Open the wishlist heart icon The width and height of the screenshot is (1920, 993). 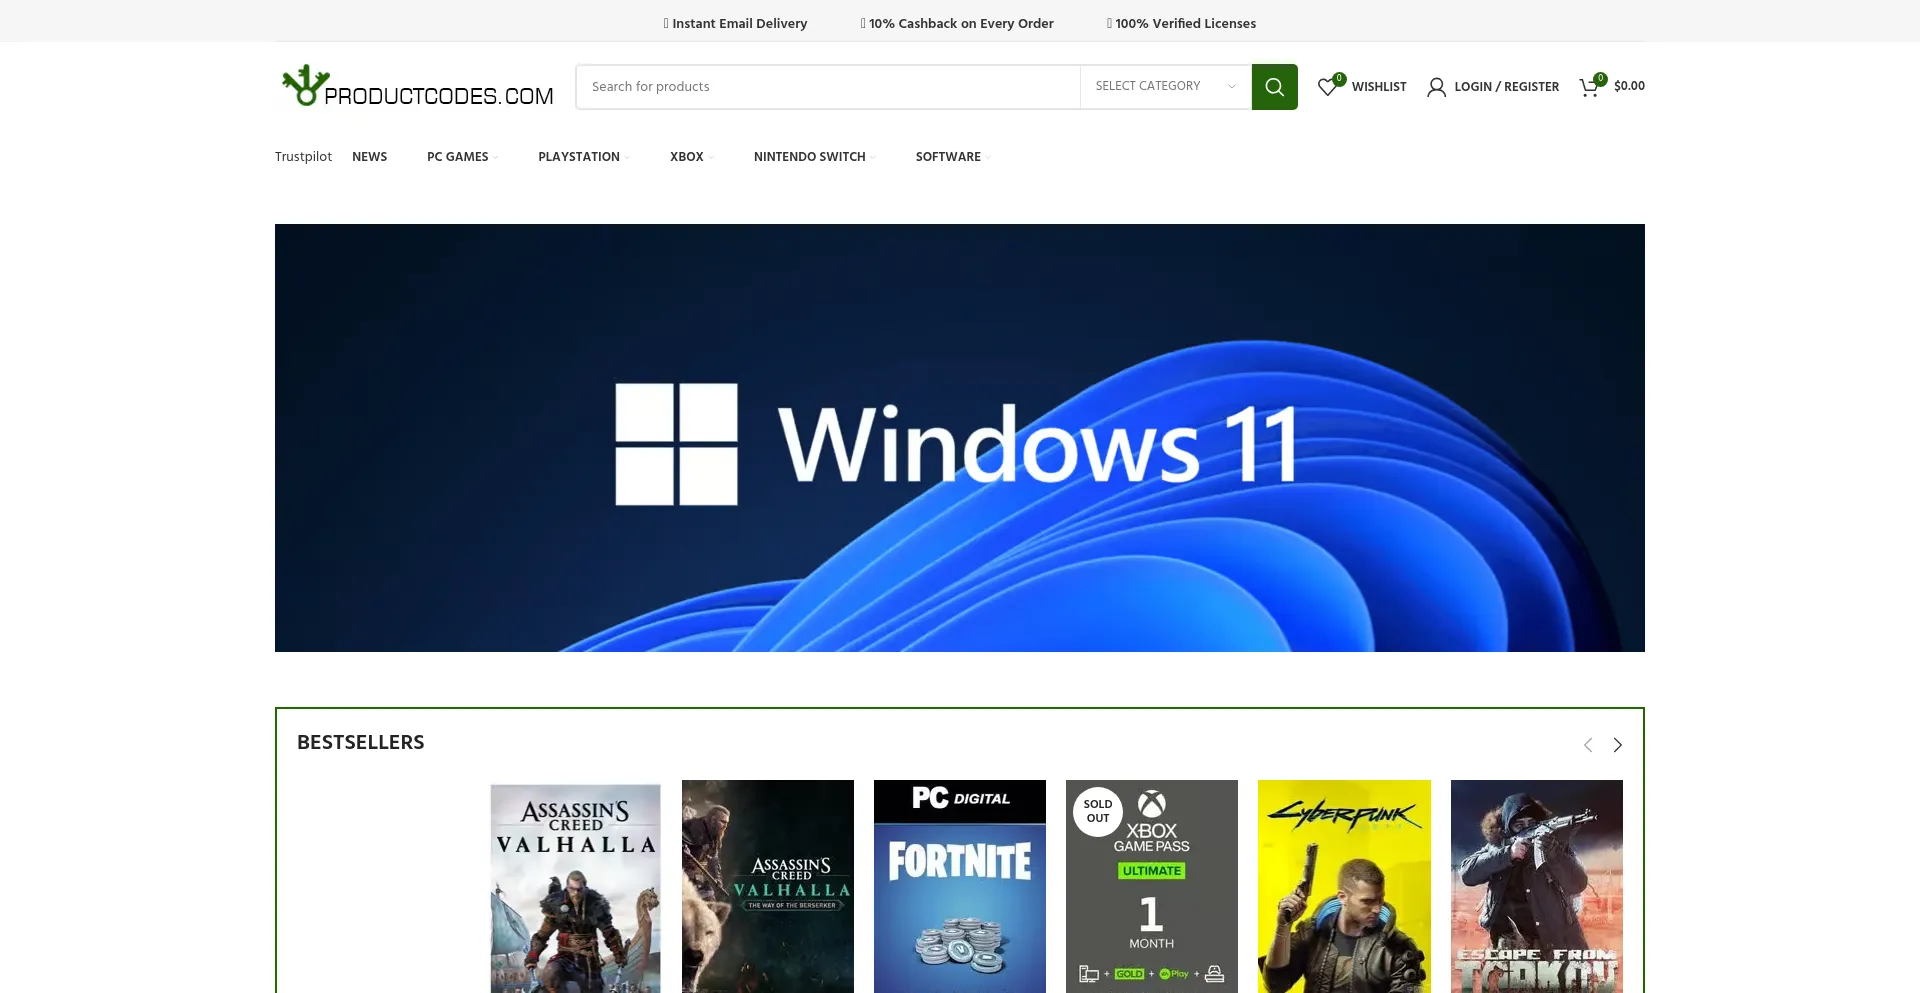(1327, 87)
